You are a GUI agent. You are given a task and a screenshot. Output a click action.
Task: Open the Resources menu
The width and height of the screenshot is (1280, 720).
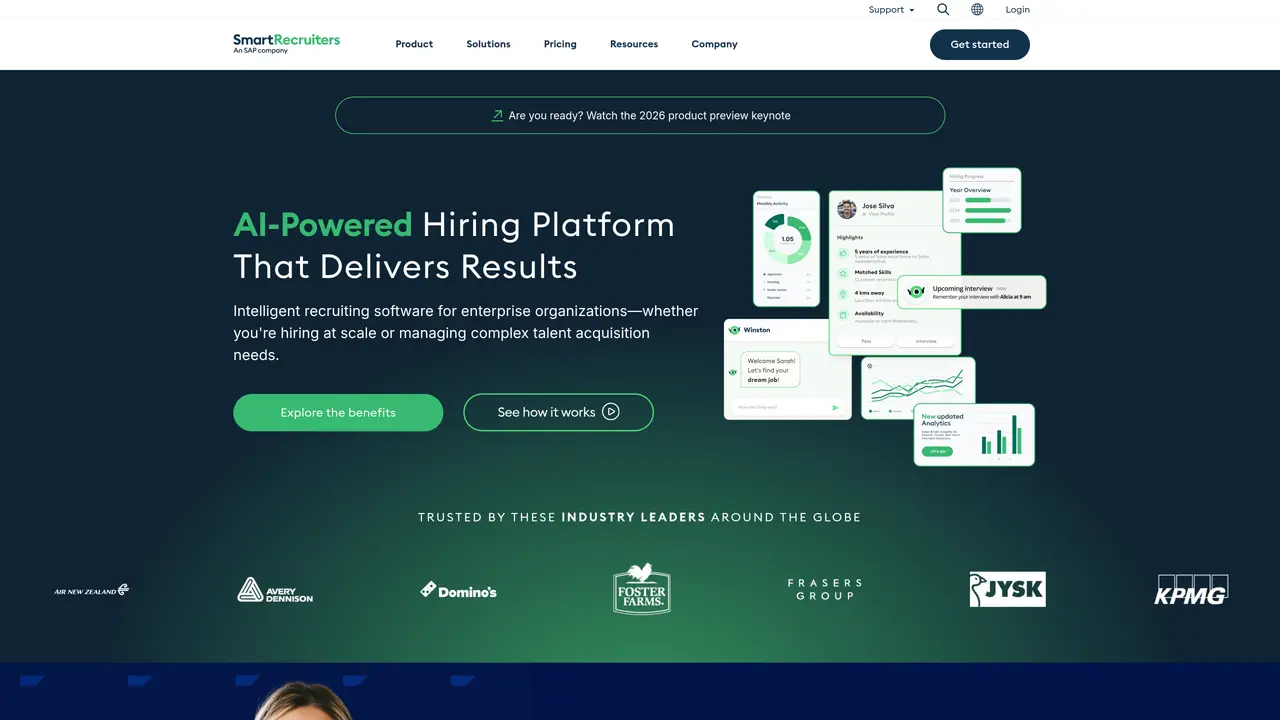(x=634, y=44)
